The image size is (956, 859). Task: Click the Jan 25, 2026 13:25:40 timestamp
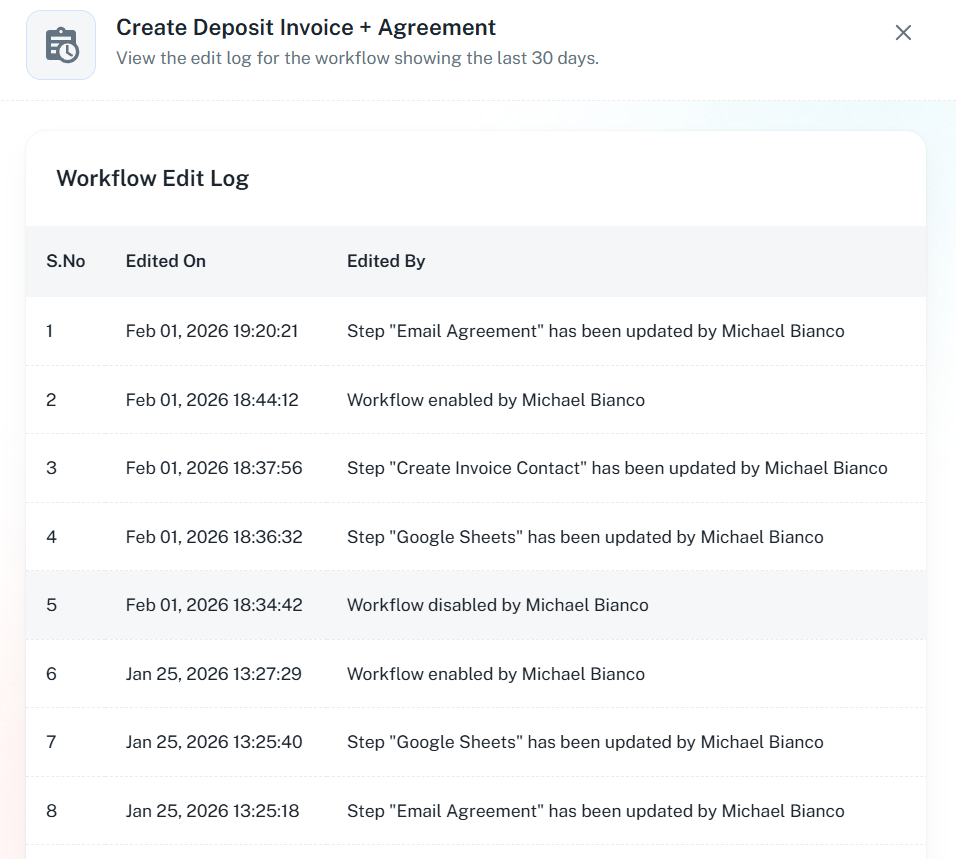[214, 742]
